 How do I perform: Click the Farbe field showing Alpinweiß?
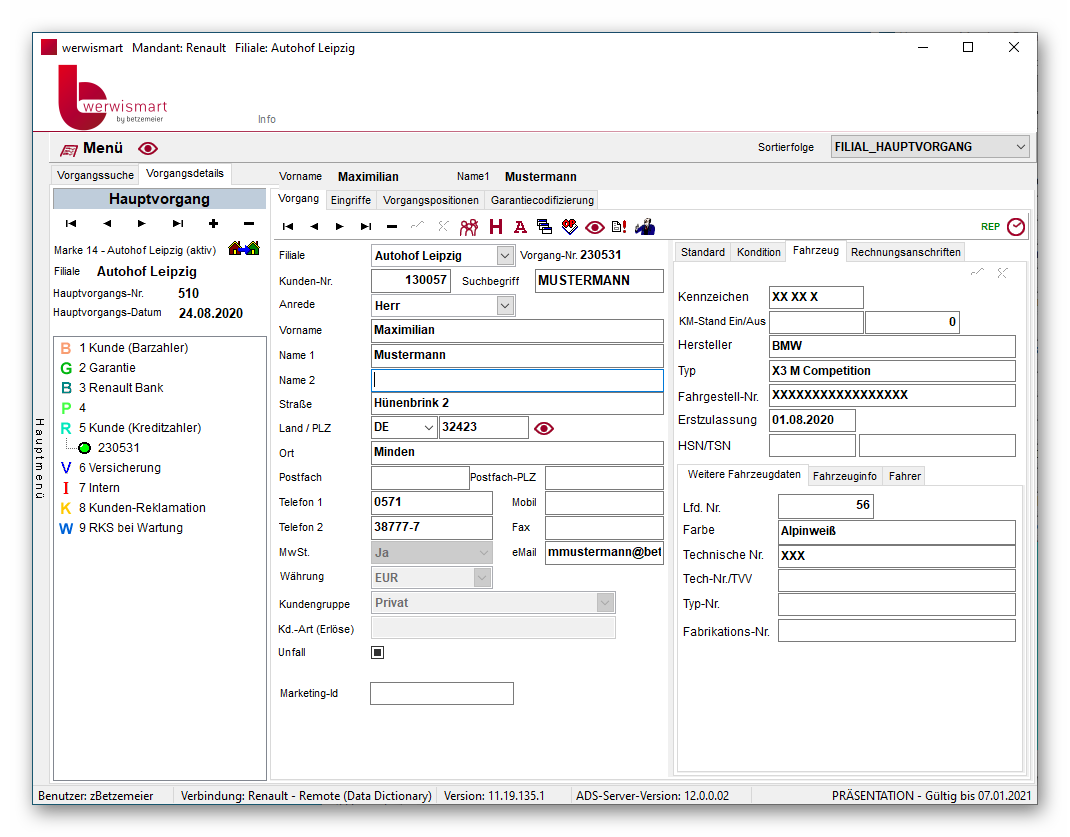pos(896,531)
